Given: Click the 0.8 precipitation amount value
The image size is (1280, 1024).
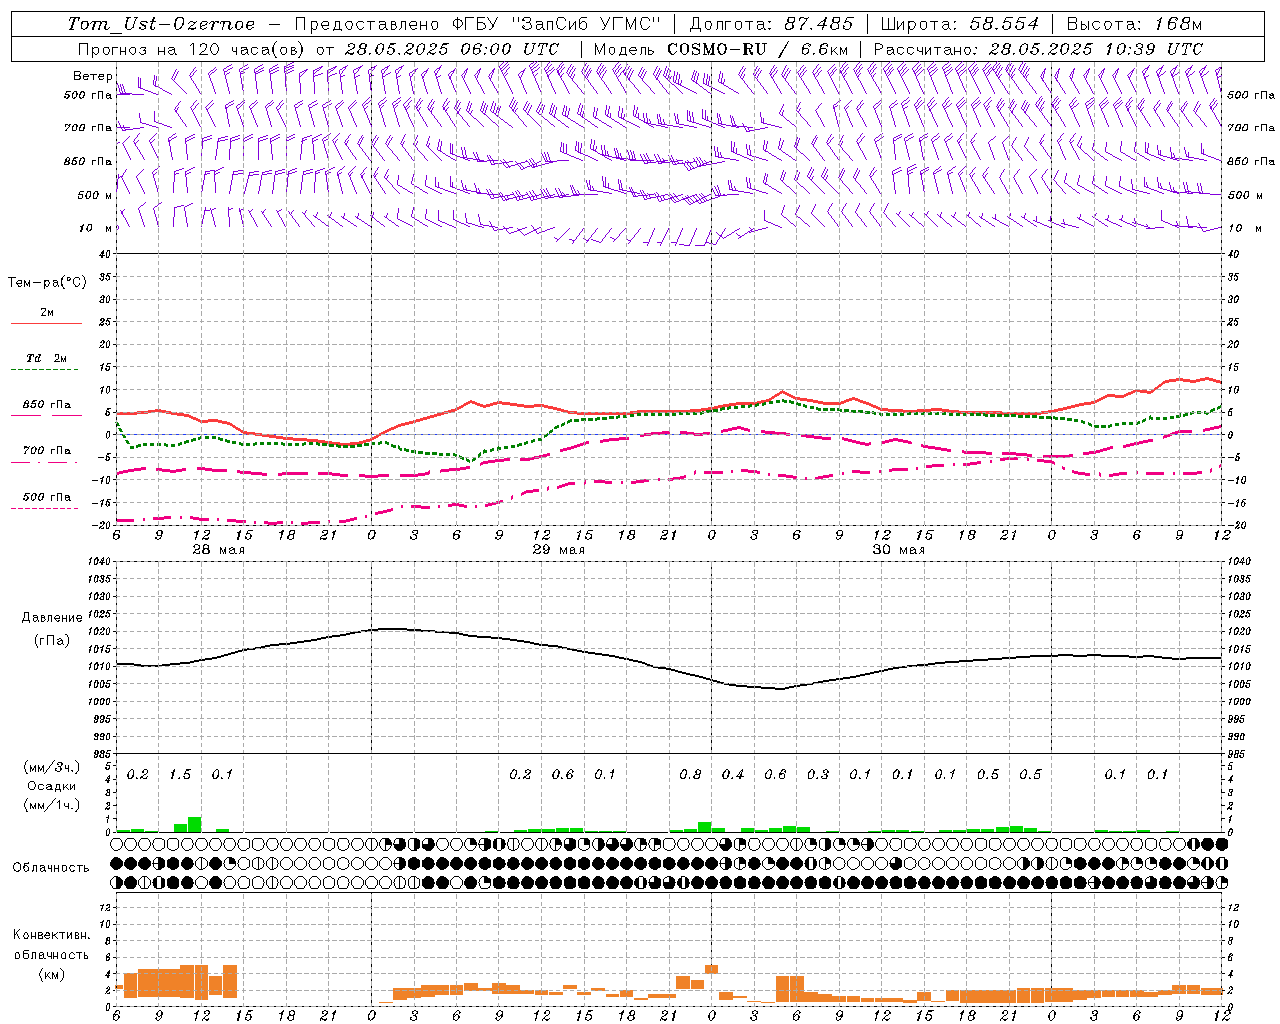Looking at the screenshot, I should (690, 775).
